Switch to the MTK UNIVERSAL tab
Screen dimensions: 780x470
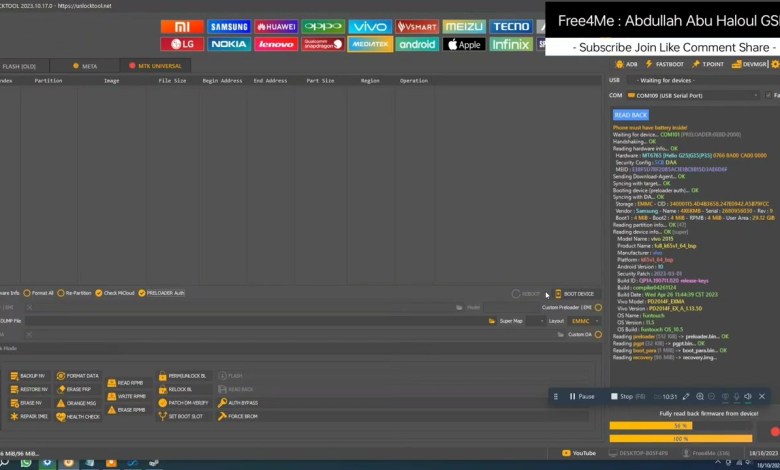[155, 66]
